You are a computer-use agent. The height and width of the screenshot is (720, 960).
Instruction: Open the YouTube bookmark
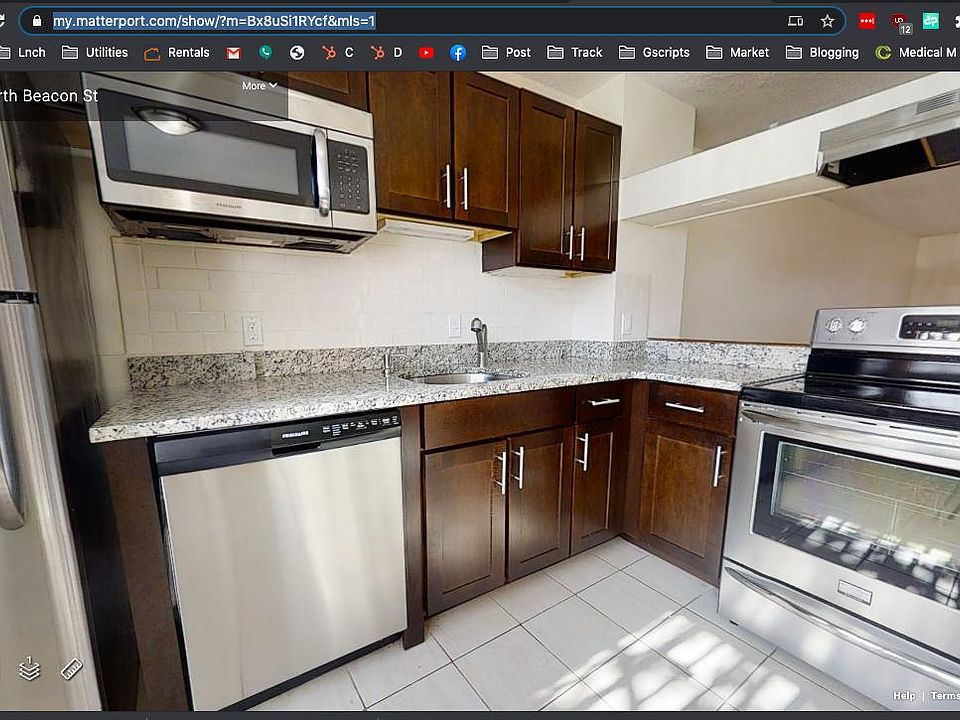pos(426,53)
